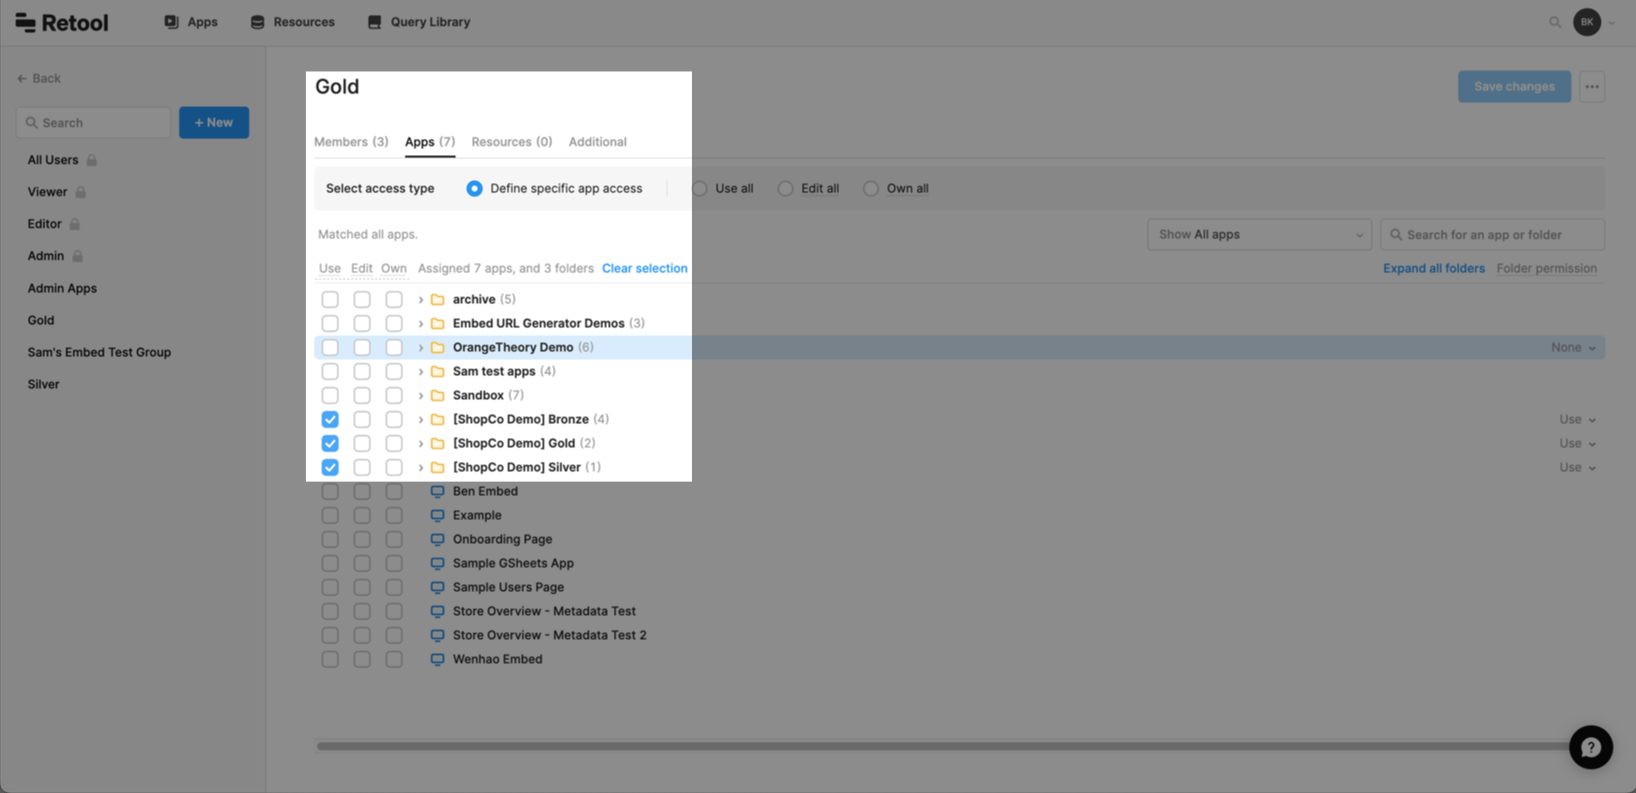Click Expand all folders link
This screenshot has width=1636, height=793.
point(1434,268)
